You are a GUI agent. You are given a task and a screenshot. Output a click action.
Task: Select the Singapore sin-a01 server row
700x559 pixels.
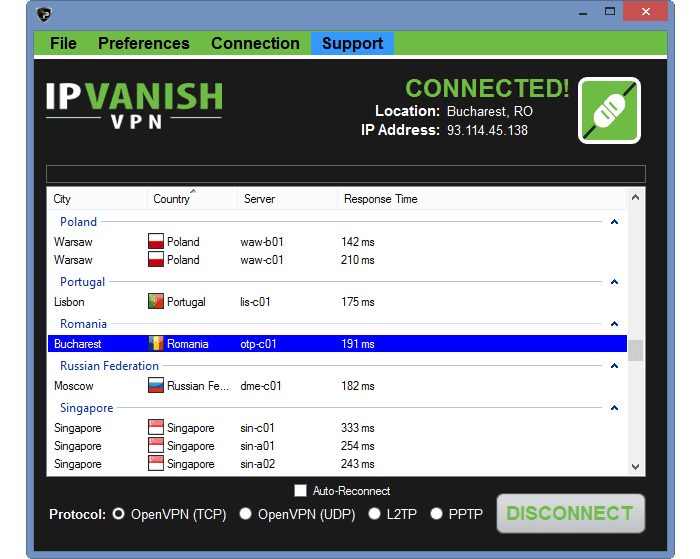click(x=337, y=446)
